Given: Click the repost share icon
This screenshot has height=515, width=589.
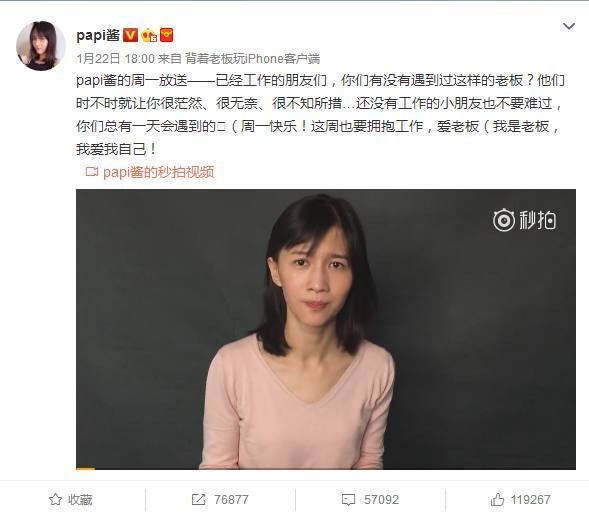Looking at the screenshot, I should point(198,500).
